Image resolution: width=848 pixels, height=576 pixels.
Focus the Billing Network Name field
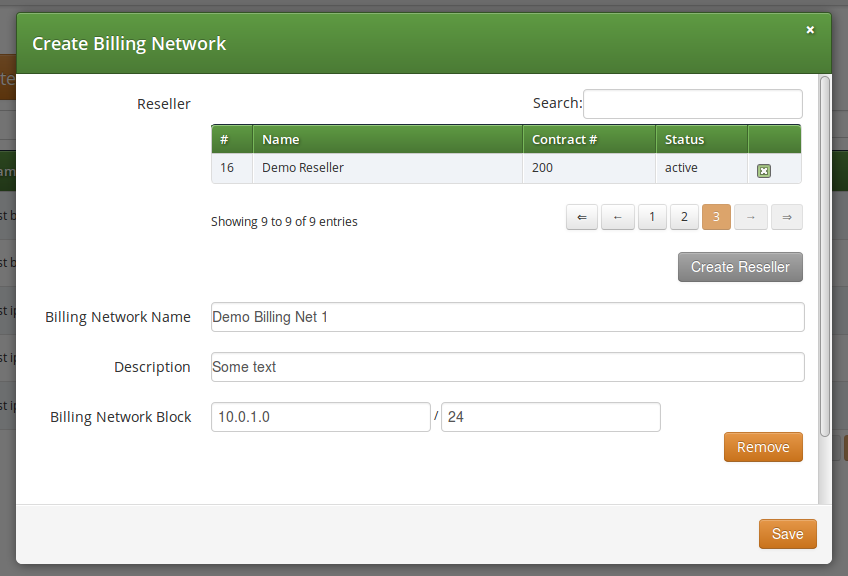click(x=507, y=317)
